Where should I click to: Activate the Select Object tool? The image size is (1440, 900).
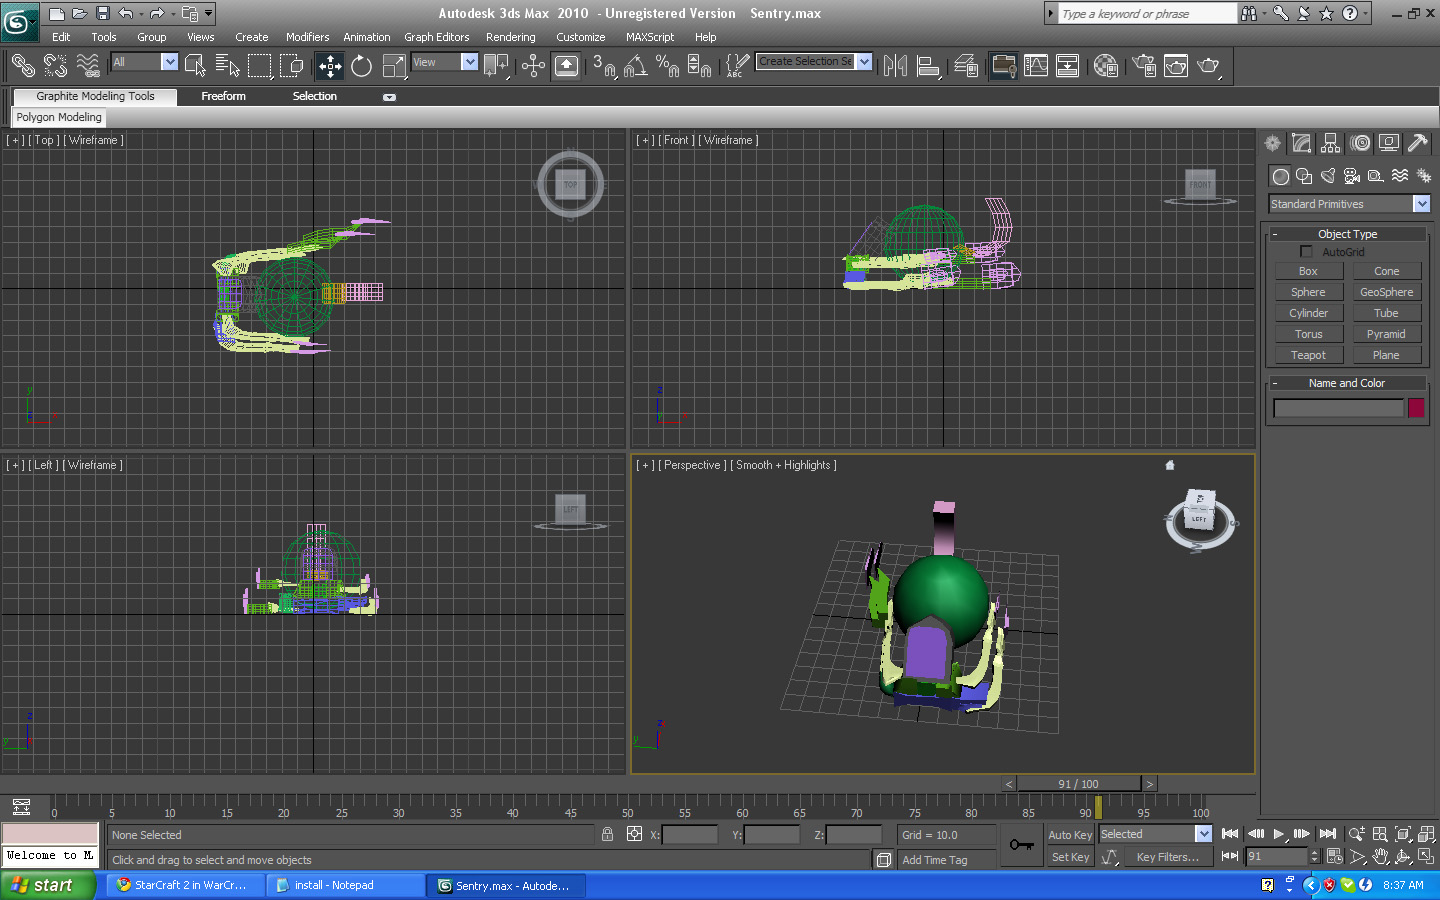[196, 66]
